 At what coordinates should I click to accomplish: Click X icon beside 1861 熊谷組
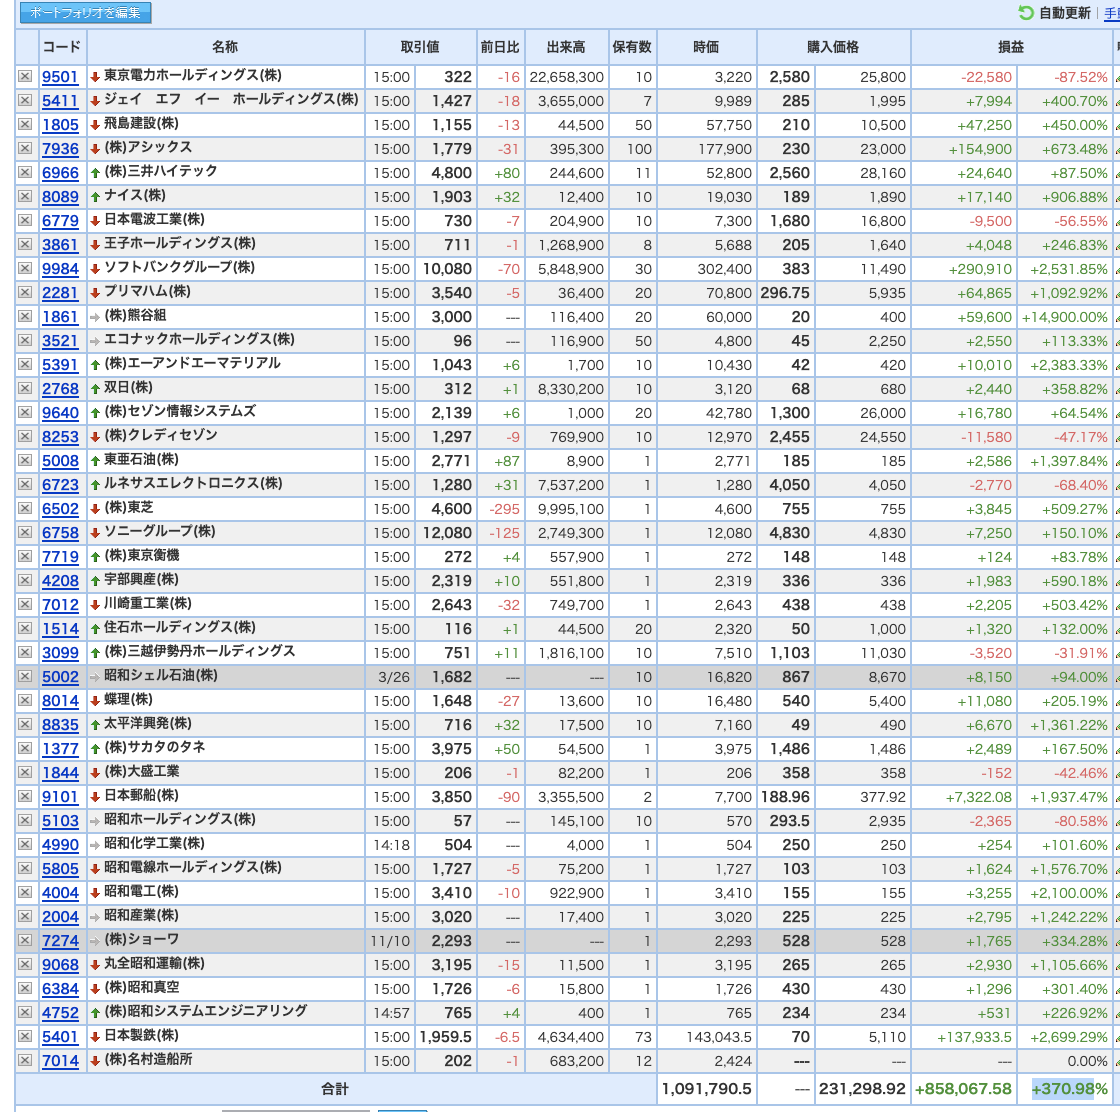tap(25, 316)
